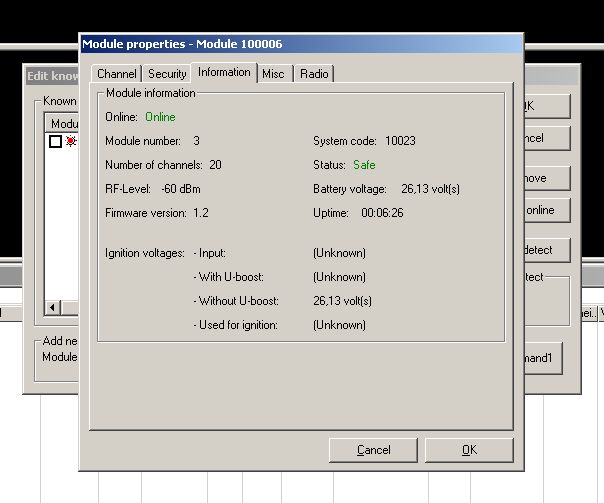Click the Module number value 3

pyautogui.click(x=196, y=141)
